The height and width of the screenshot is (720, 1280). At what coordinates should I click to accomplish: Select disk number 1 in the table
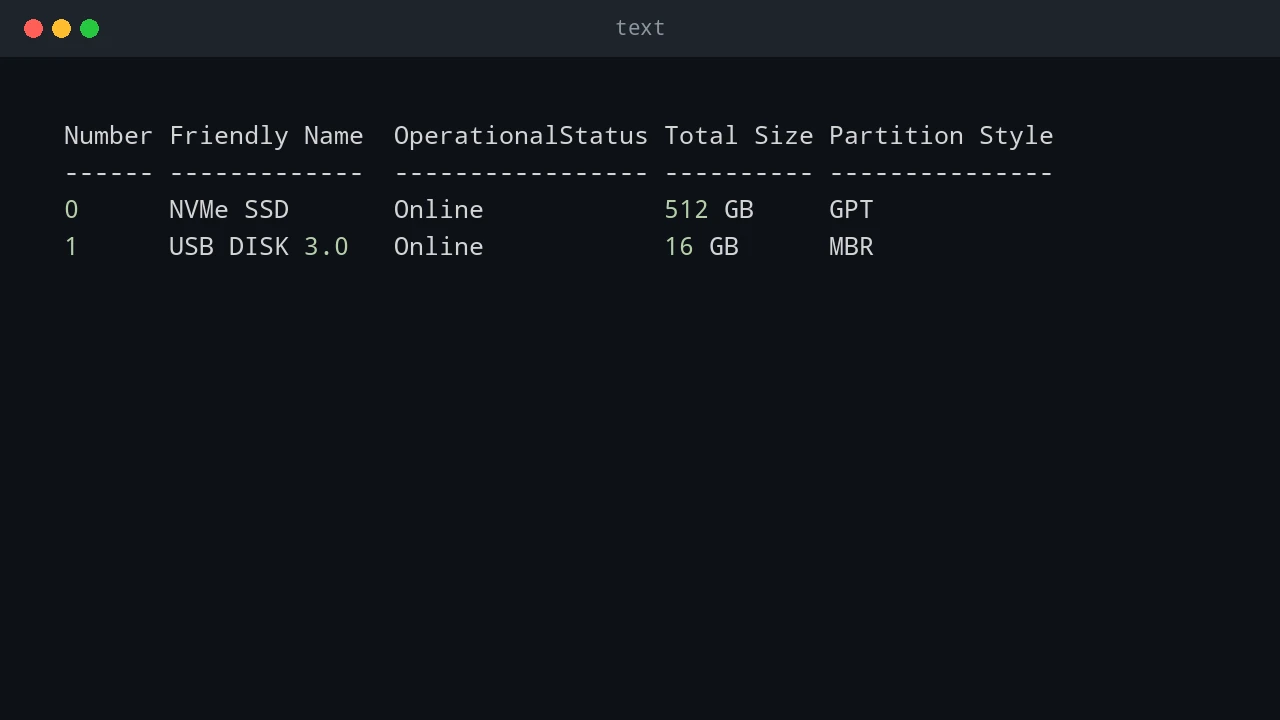click(71, 246)
